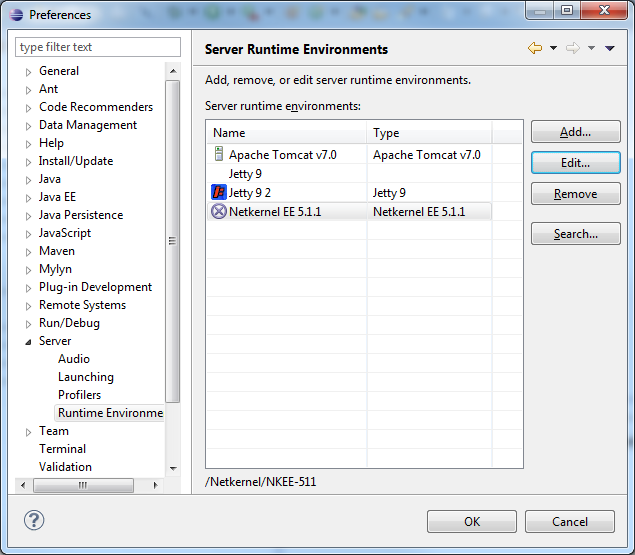This screenshot has height=555, width=635.
Task: Click the Eclipse icon in title bar
Action: pyautogui.click(x=17, y=15)
